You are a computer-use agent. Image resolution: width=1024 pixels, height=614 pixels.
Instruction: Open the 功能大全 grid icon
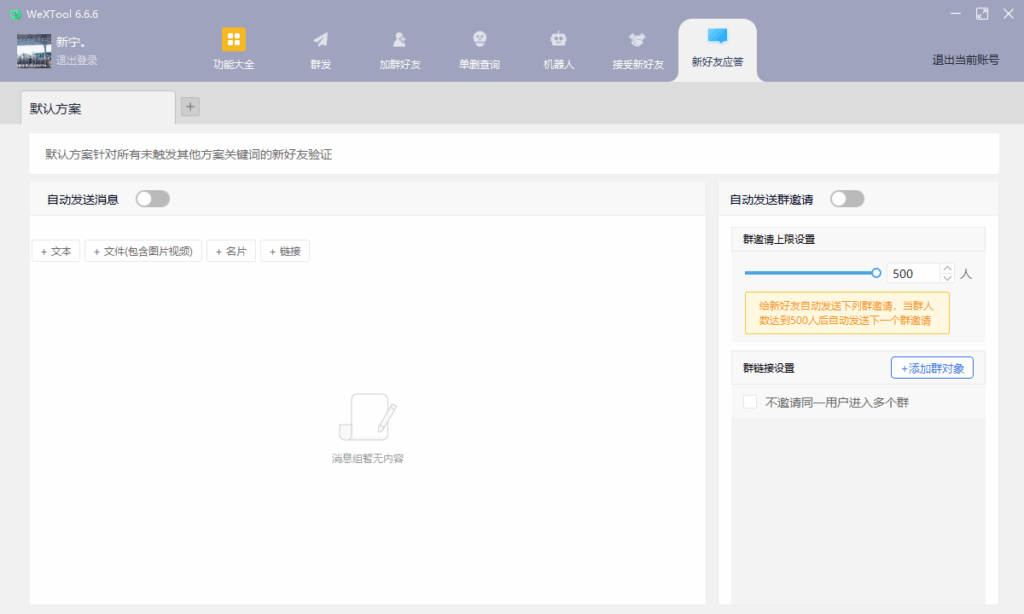(x=233, y=39)
